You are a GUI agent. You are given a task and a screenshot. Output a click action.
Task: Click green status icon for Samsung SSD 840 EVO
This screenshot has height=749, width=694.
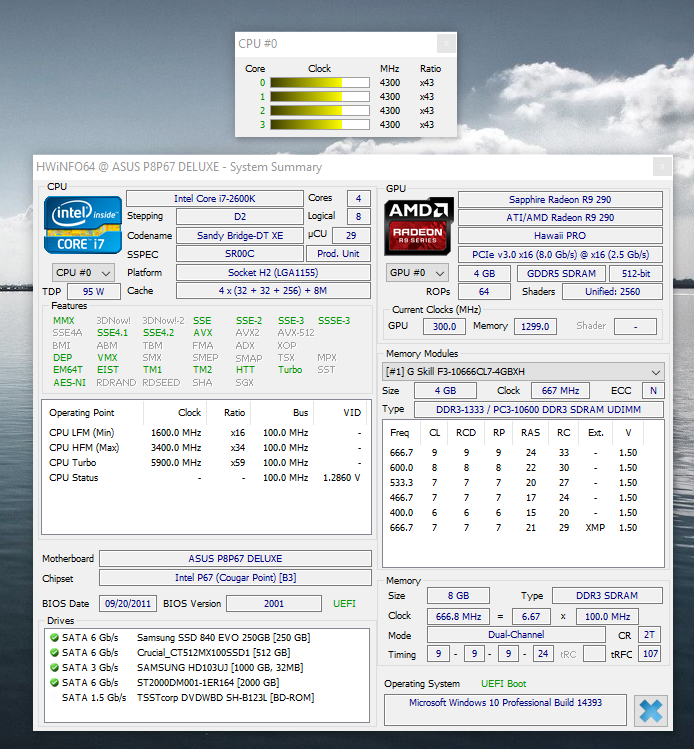pyautogui.click(x=54, y=638)
